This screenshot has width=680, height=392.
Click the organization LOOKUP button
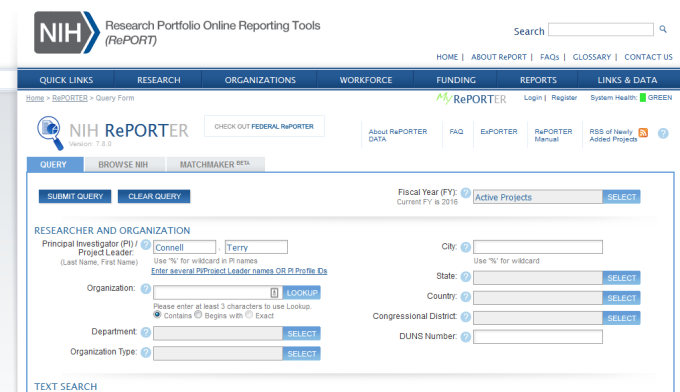(301, 293)
